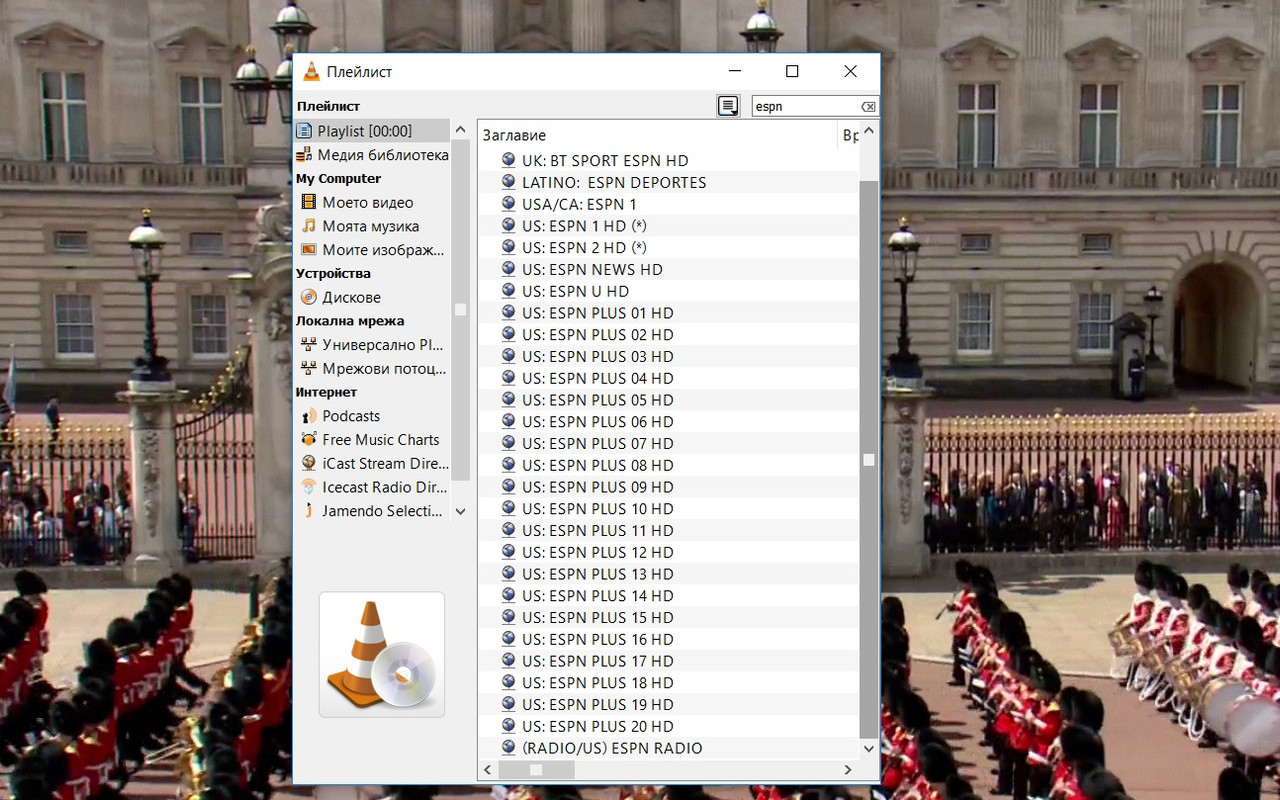The width and height of the screenshot is (1280, 800).
Task: Click the sidebar vertical scrollbar thumb
Action: pyautogui.click(x=460, y=310)
